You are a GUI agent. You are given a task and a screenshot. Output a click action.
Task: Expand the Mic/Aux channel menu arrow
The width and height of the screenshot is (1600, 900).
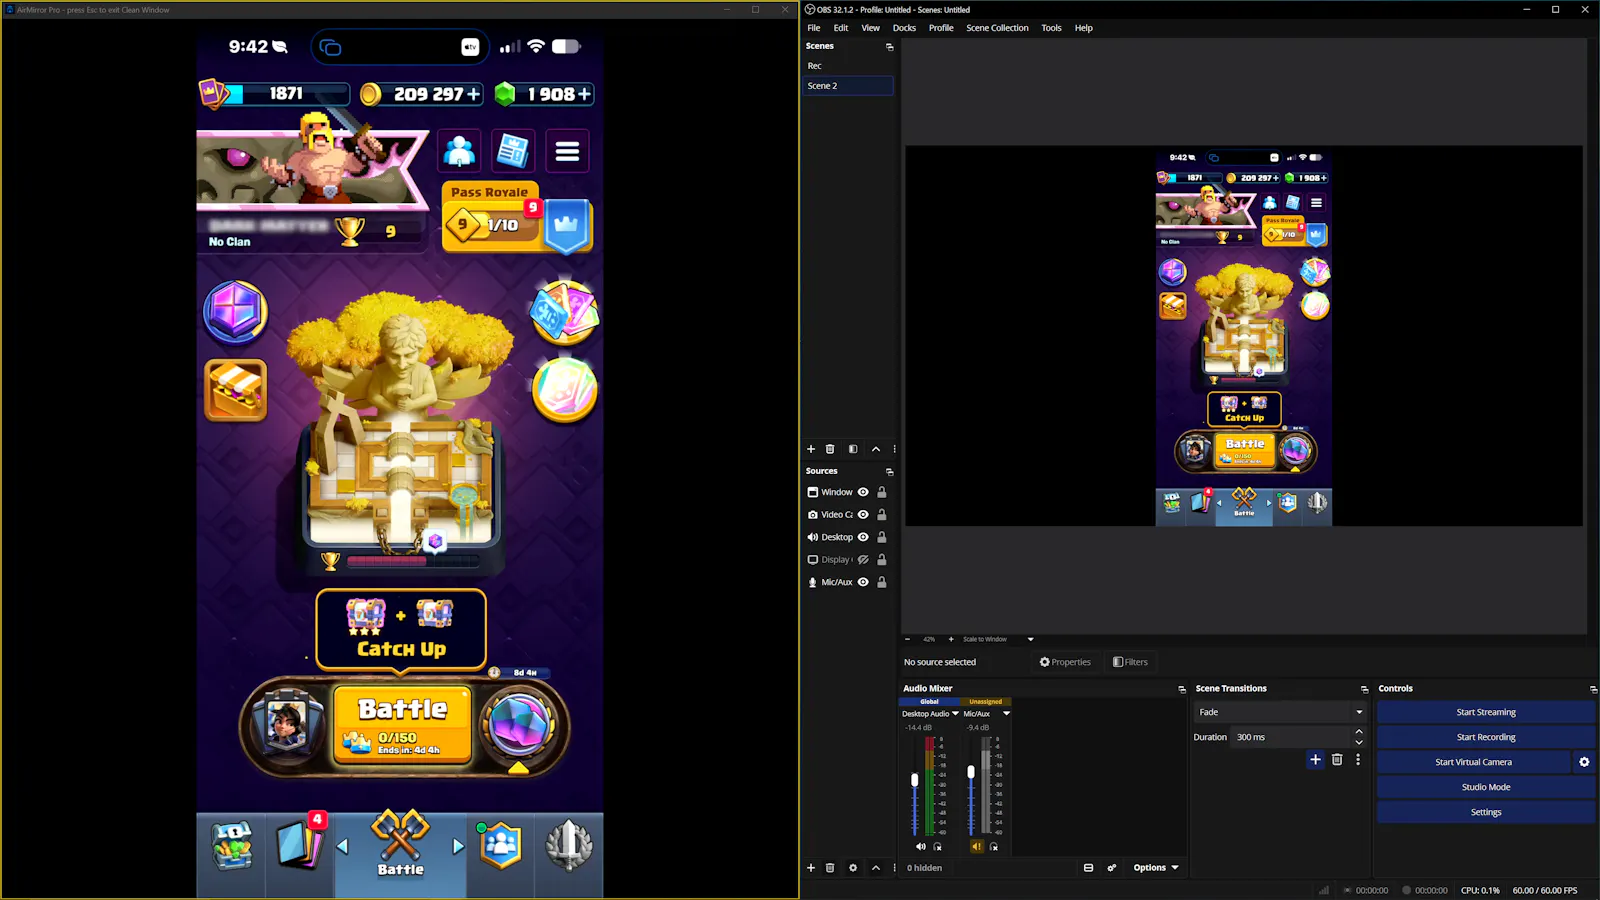coord(1006,714)
